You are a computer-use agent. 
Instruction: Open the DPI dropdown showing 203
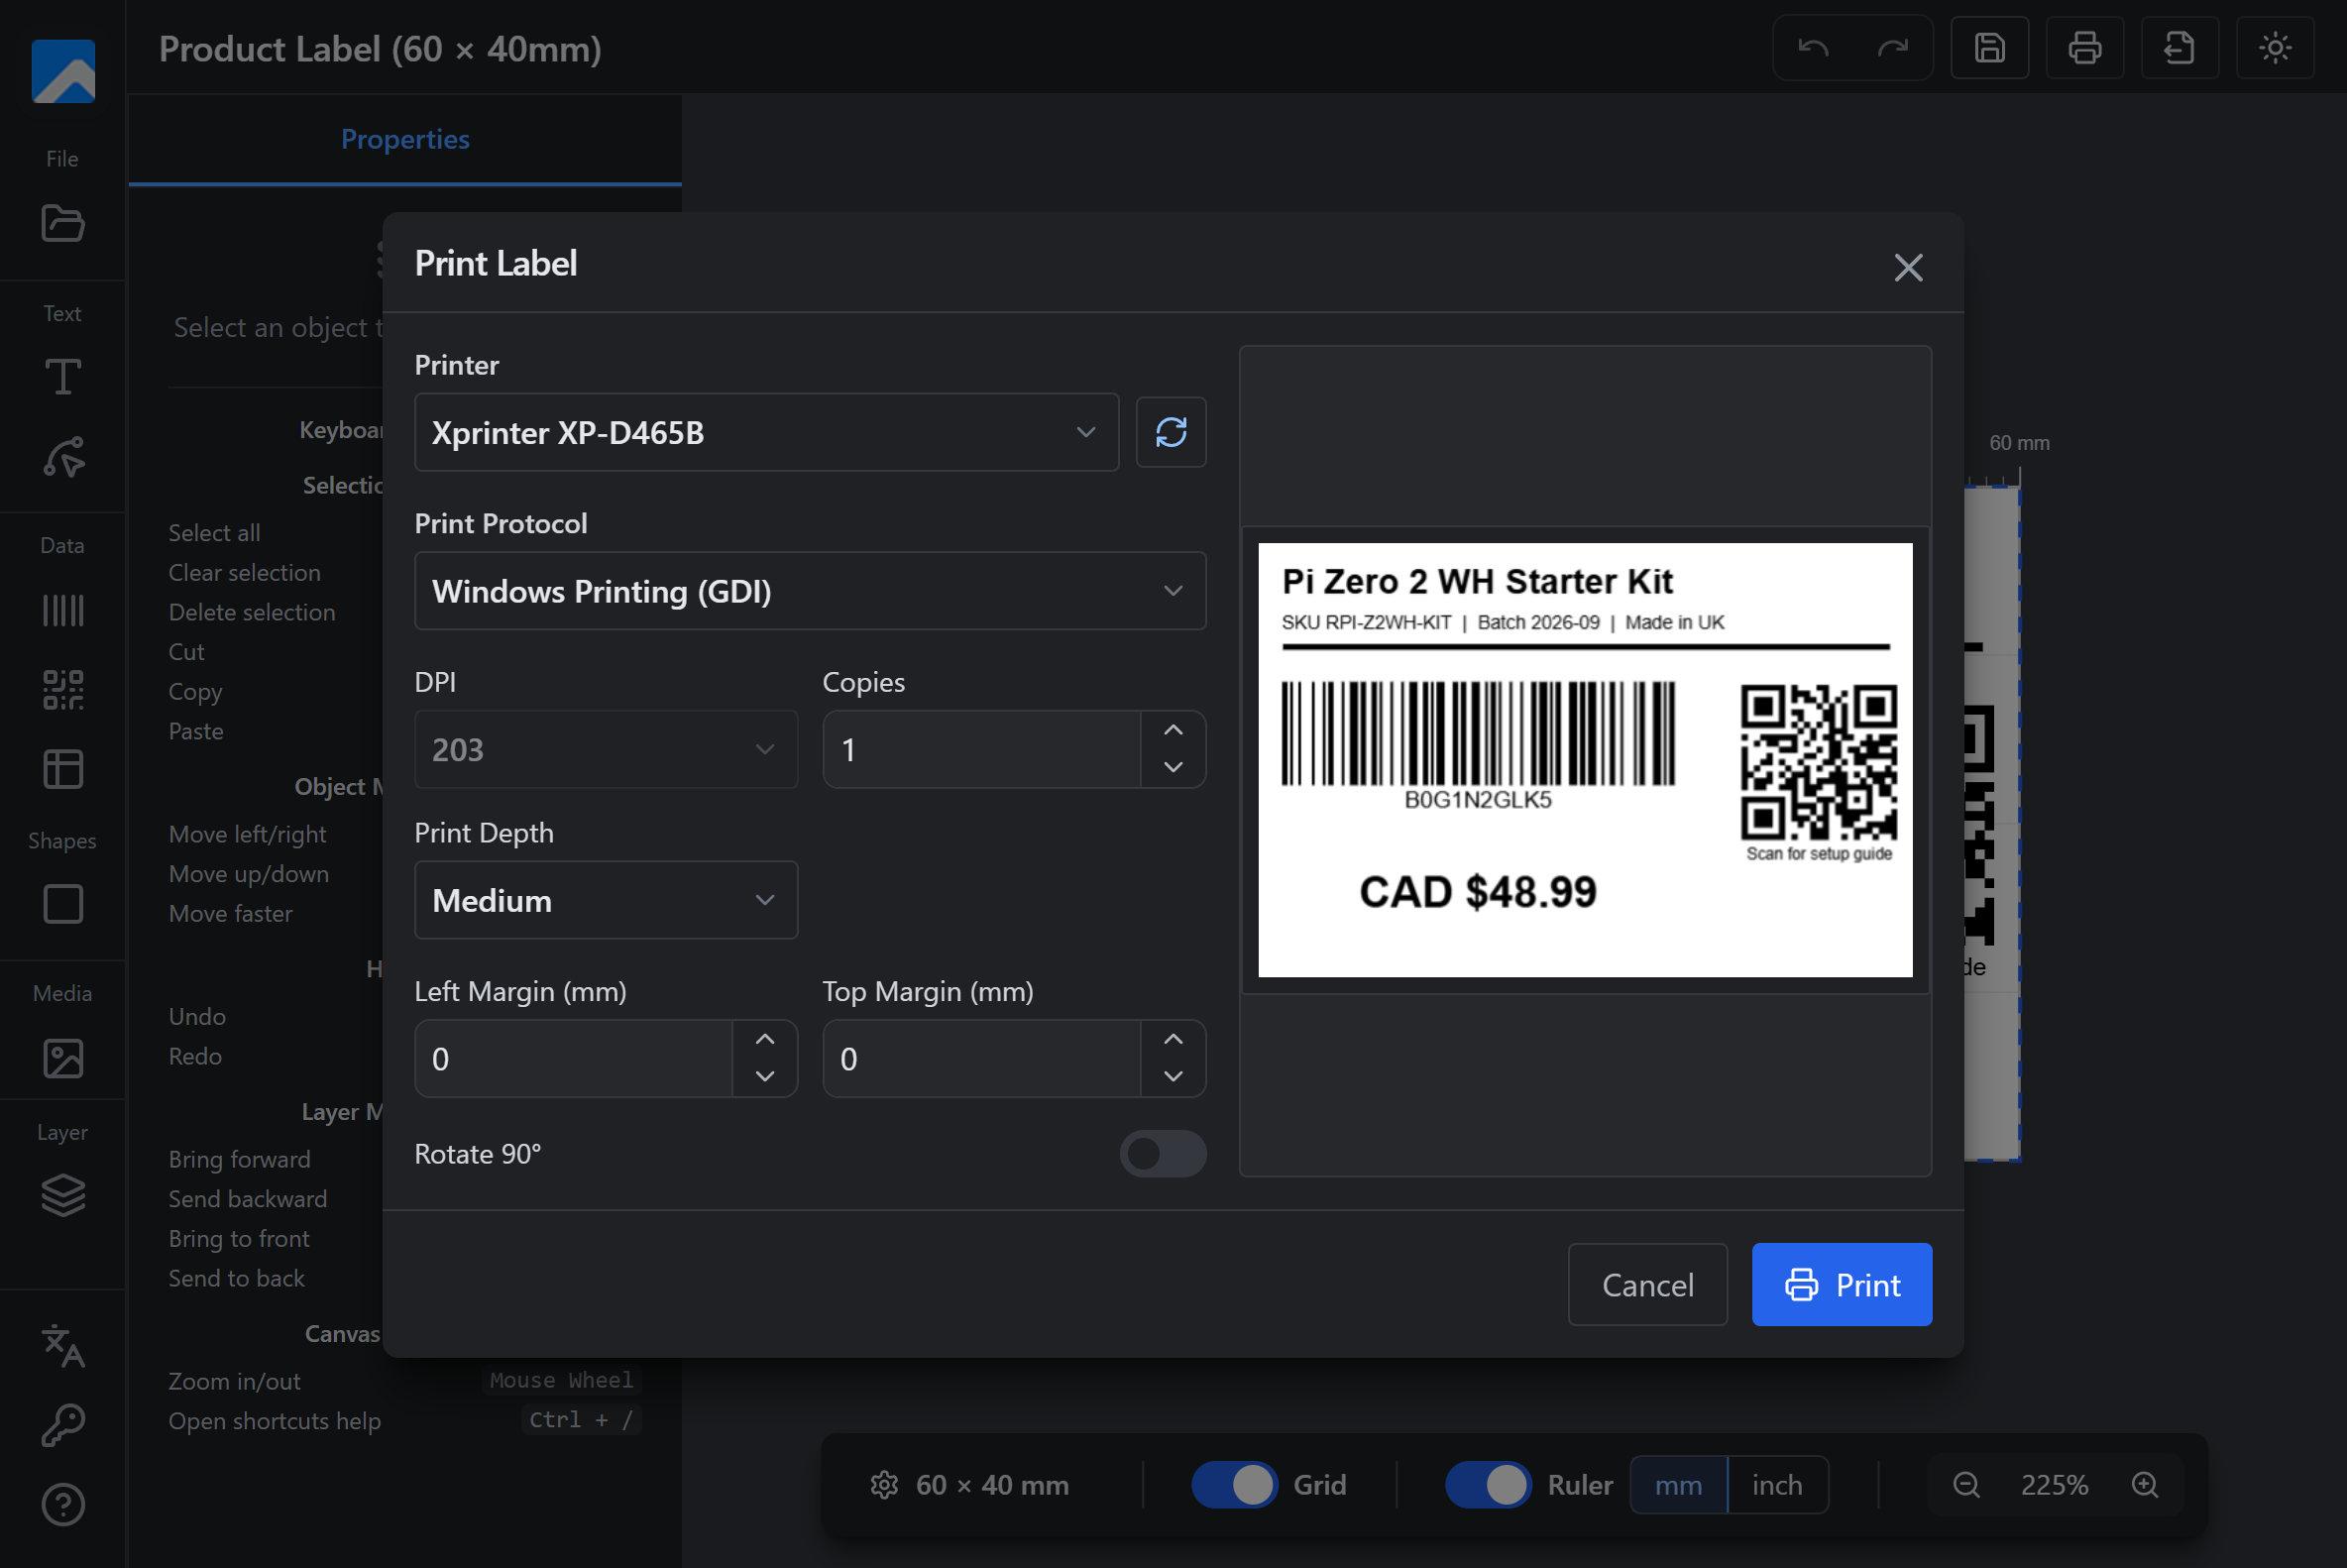tap(606, 749)
